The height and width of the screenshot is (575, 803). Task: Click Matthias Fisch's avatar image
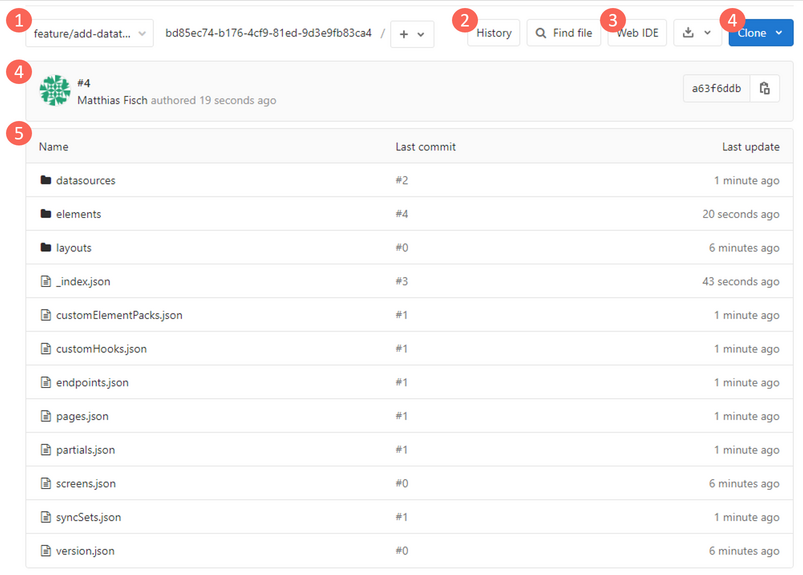click(55, 90)
